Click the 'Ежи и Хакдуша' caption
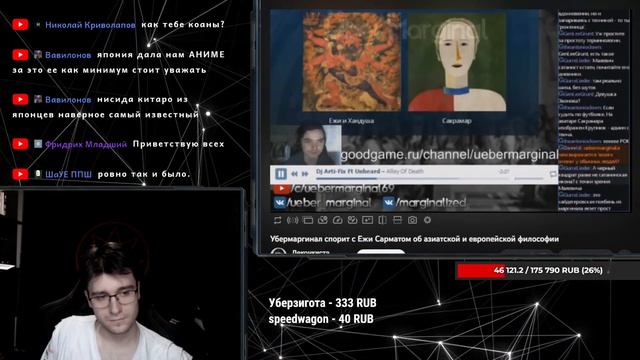 pyautogui.click(x=351, y=121)
